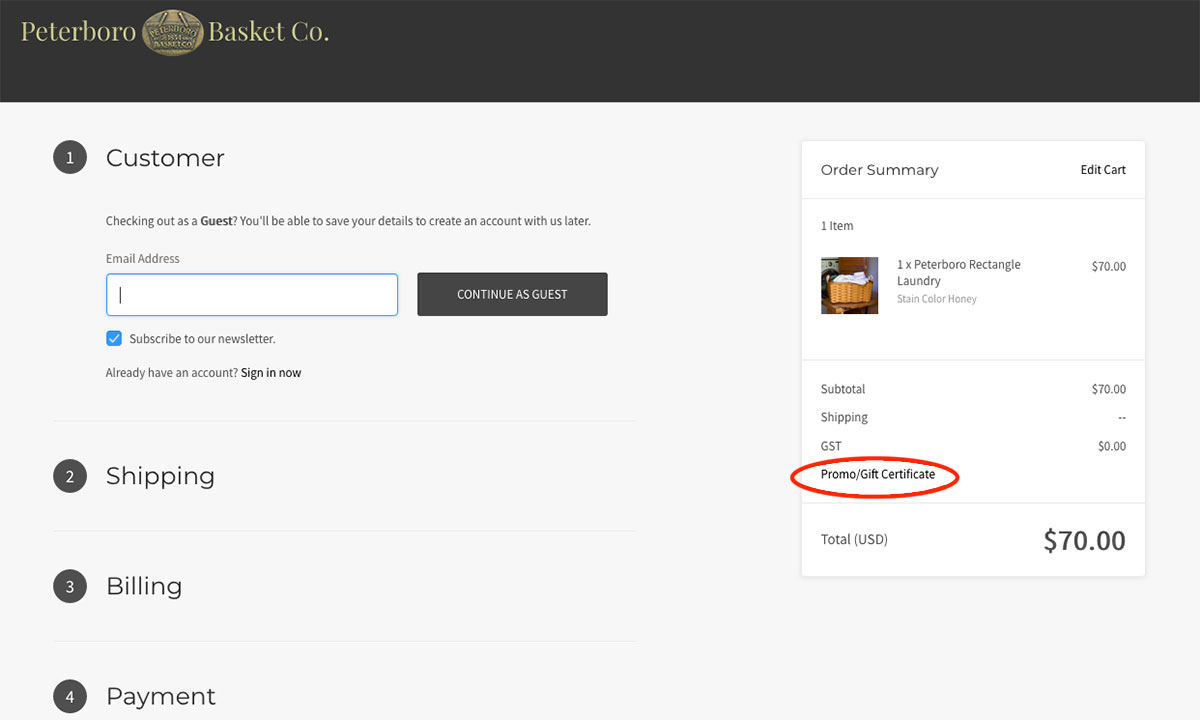Click the Order Summary heading
1200x720 pixels.
pyautogui.click(x=880, y=170)
